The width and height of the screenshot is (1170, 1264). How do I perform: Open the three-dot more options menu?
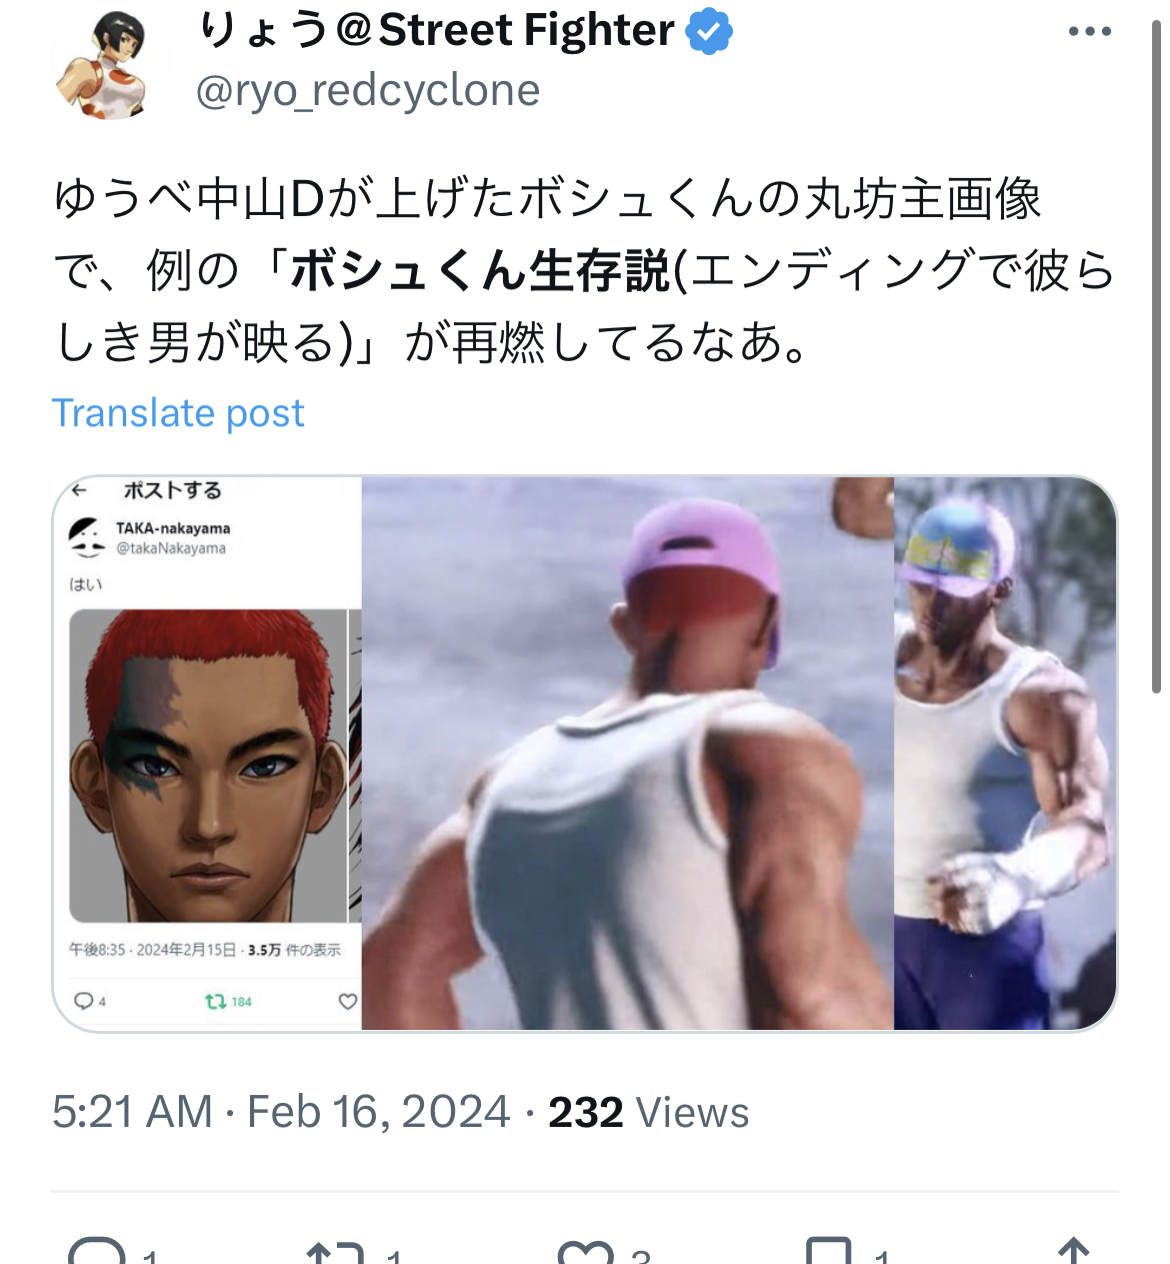(x=1089, y=31)
